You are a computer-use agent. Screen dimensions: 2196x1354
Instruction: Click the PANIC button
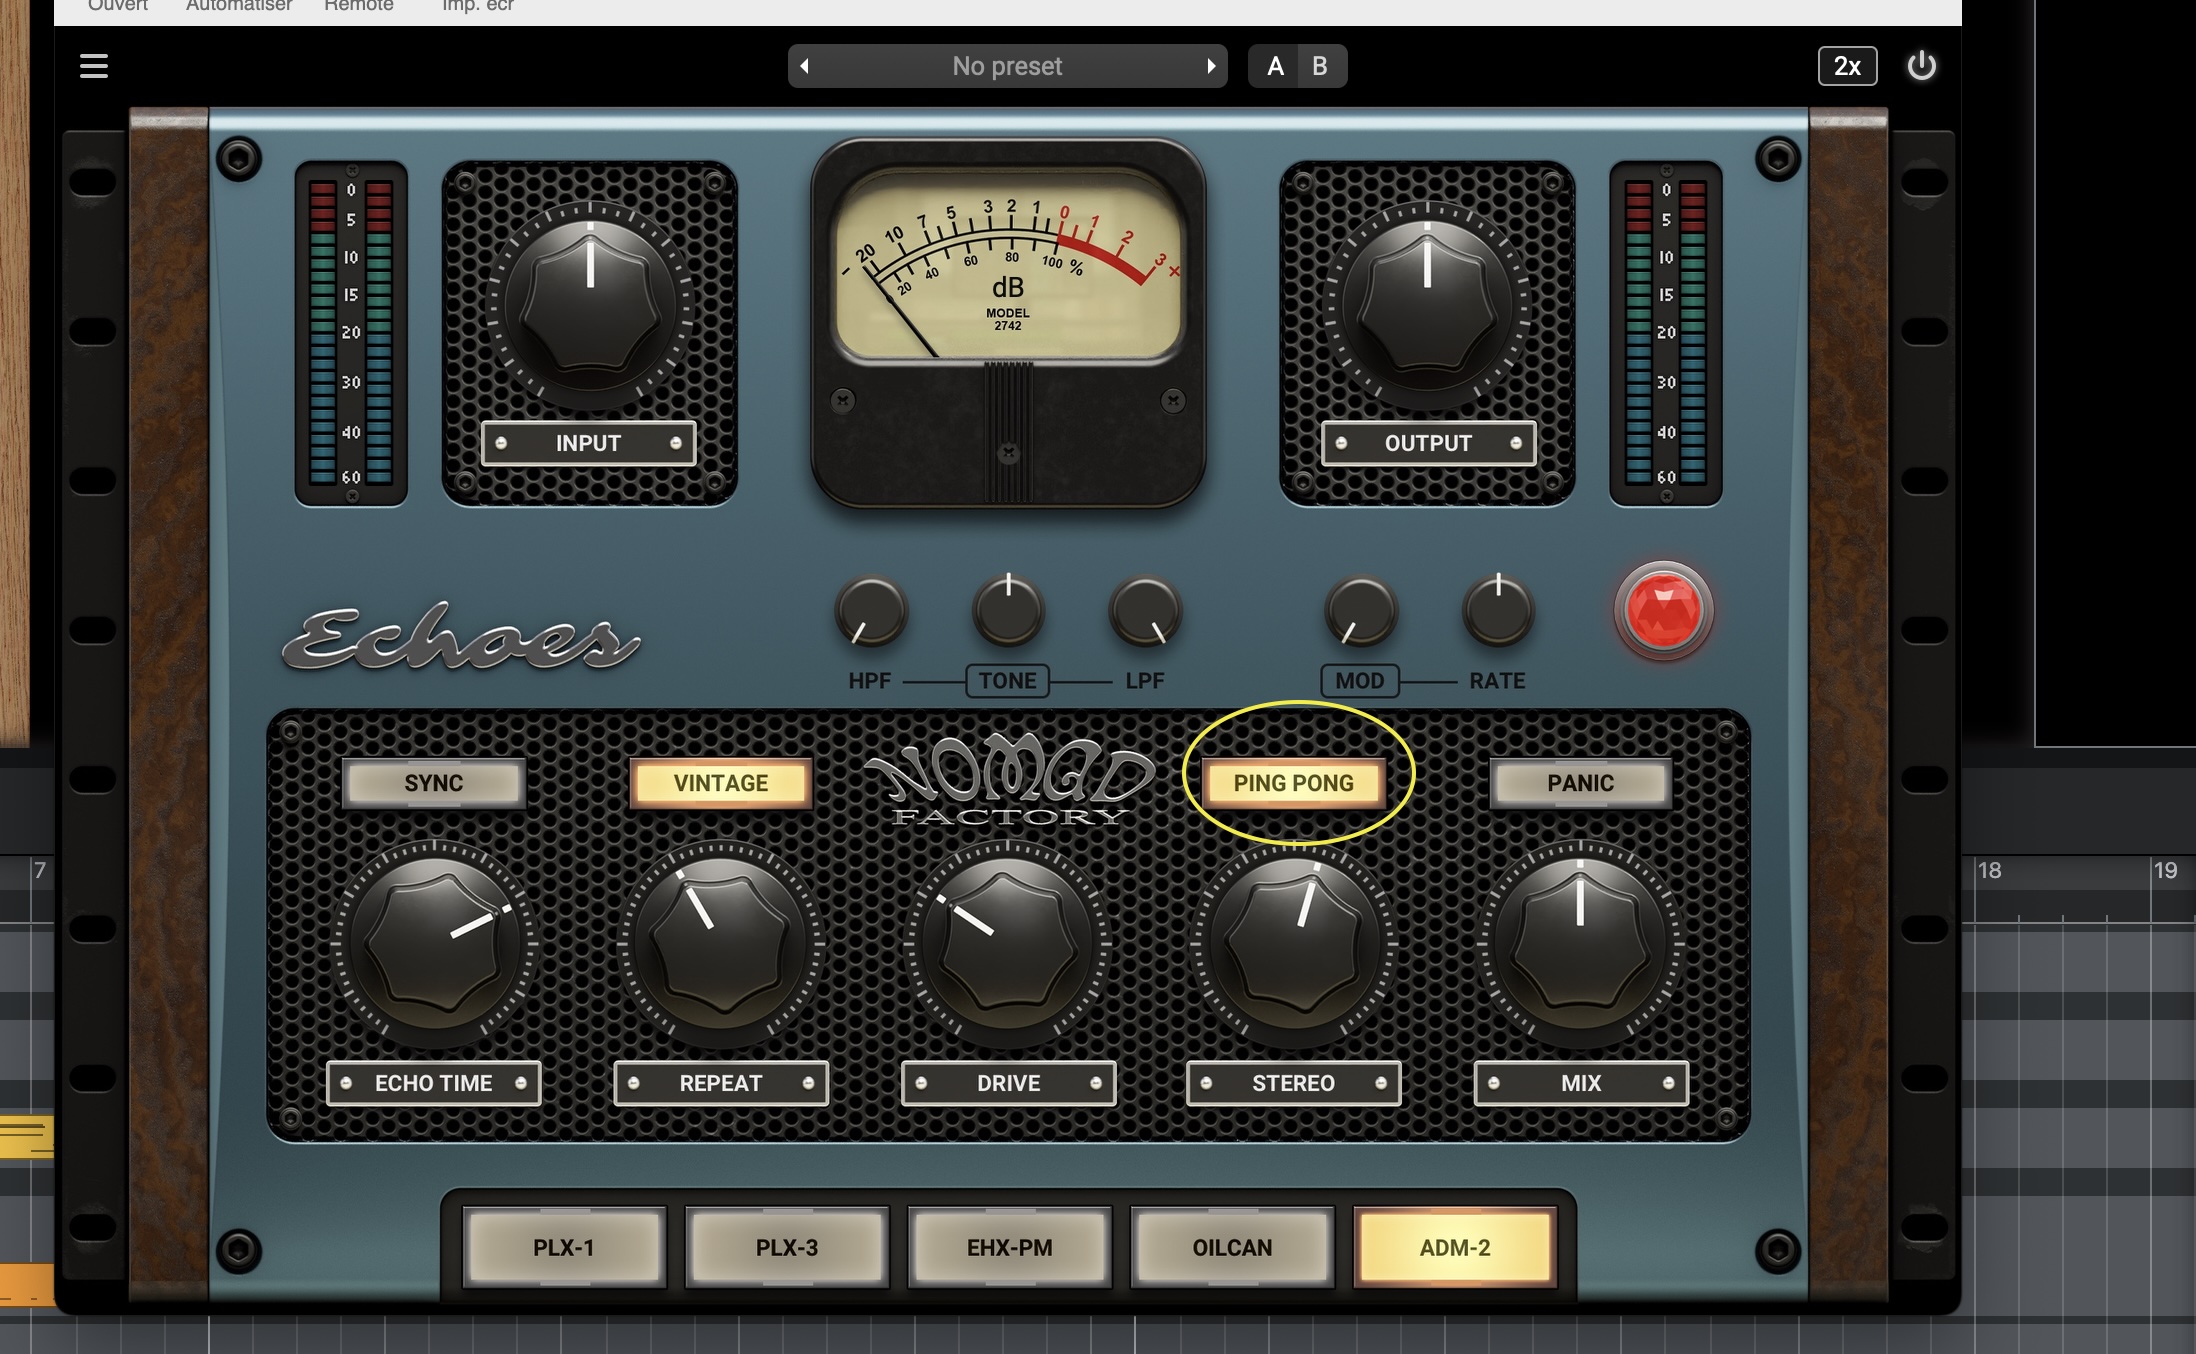[1580, 783]
